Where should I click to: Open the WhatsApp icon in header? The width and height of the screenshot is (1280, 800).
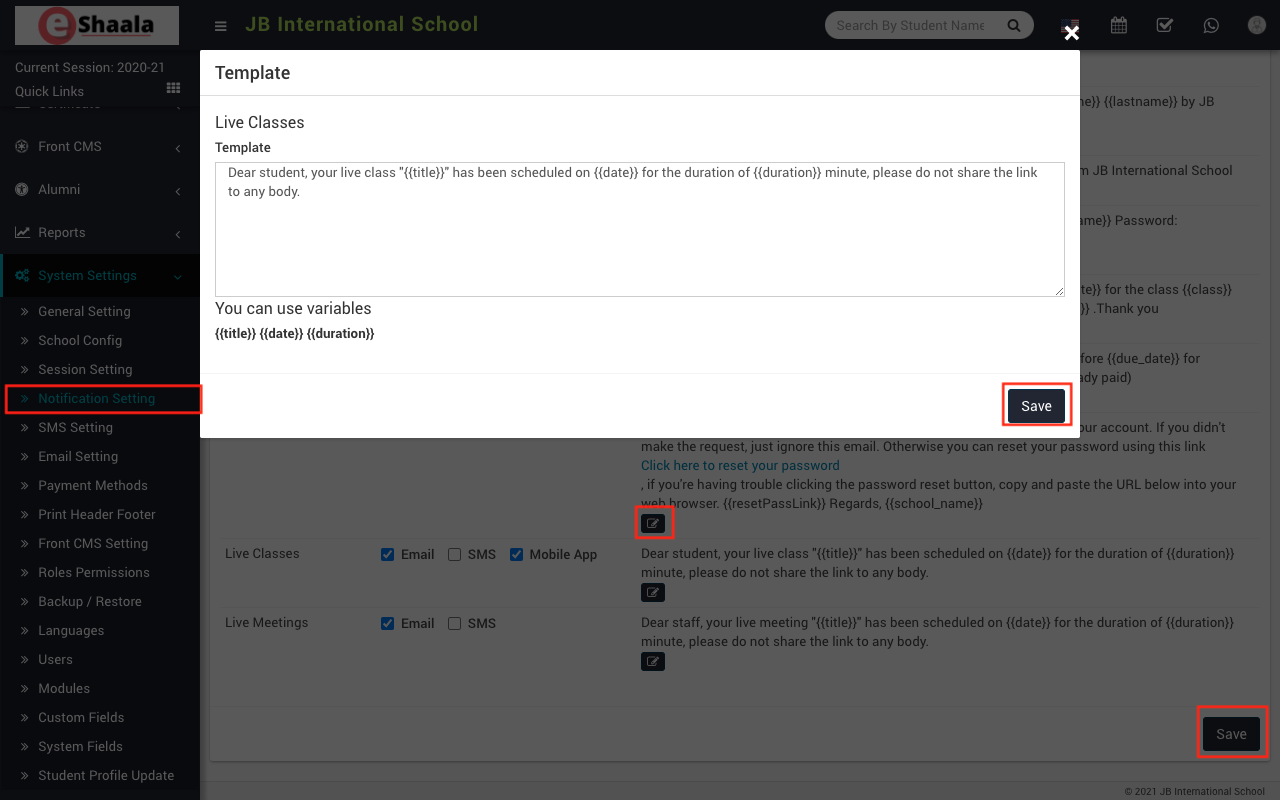tap(1211, 26)
